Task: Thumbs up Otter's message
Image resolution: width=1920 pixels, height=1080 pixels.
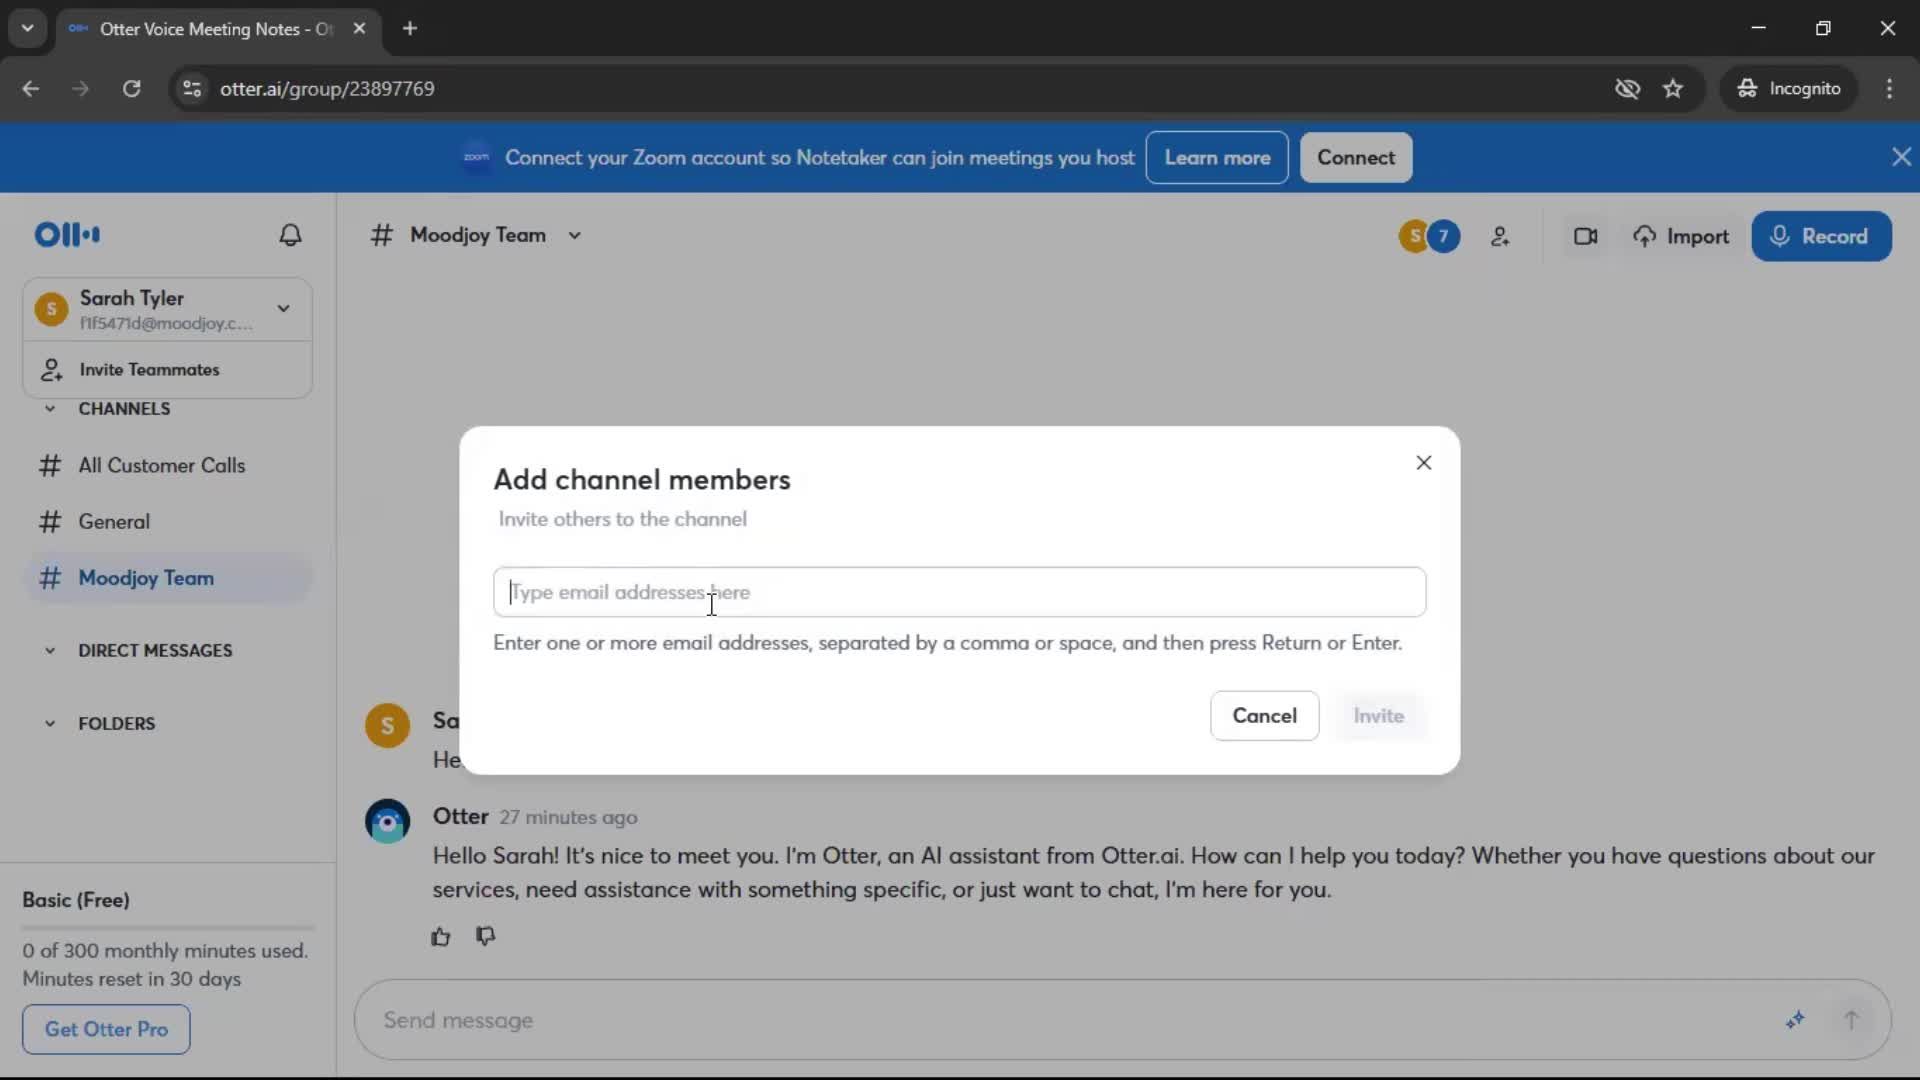Action: (x=441, y=937)
